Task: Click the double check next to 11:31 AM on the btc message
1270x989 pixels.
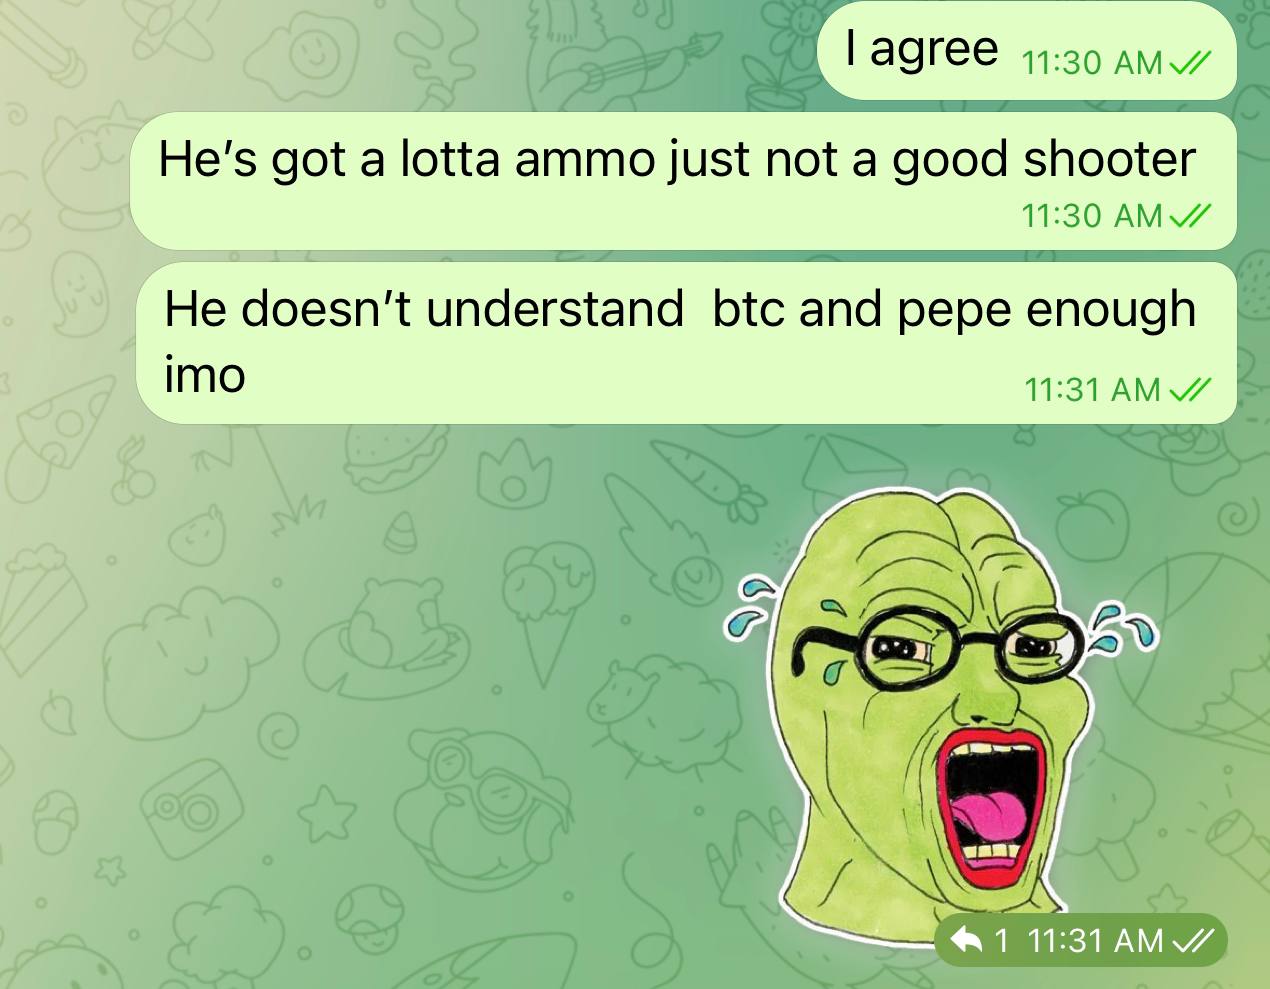Action: (1189, 389)
